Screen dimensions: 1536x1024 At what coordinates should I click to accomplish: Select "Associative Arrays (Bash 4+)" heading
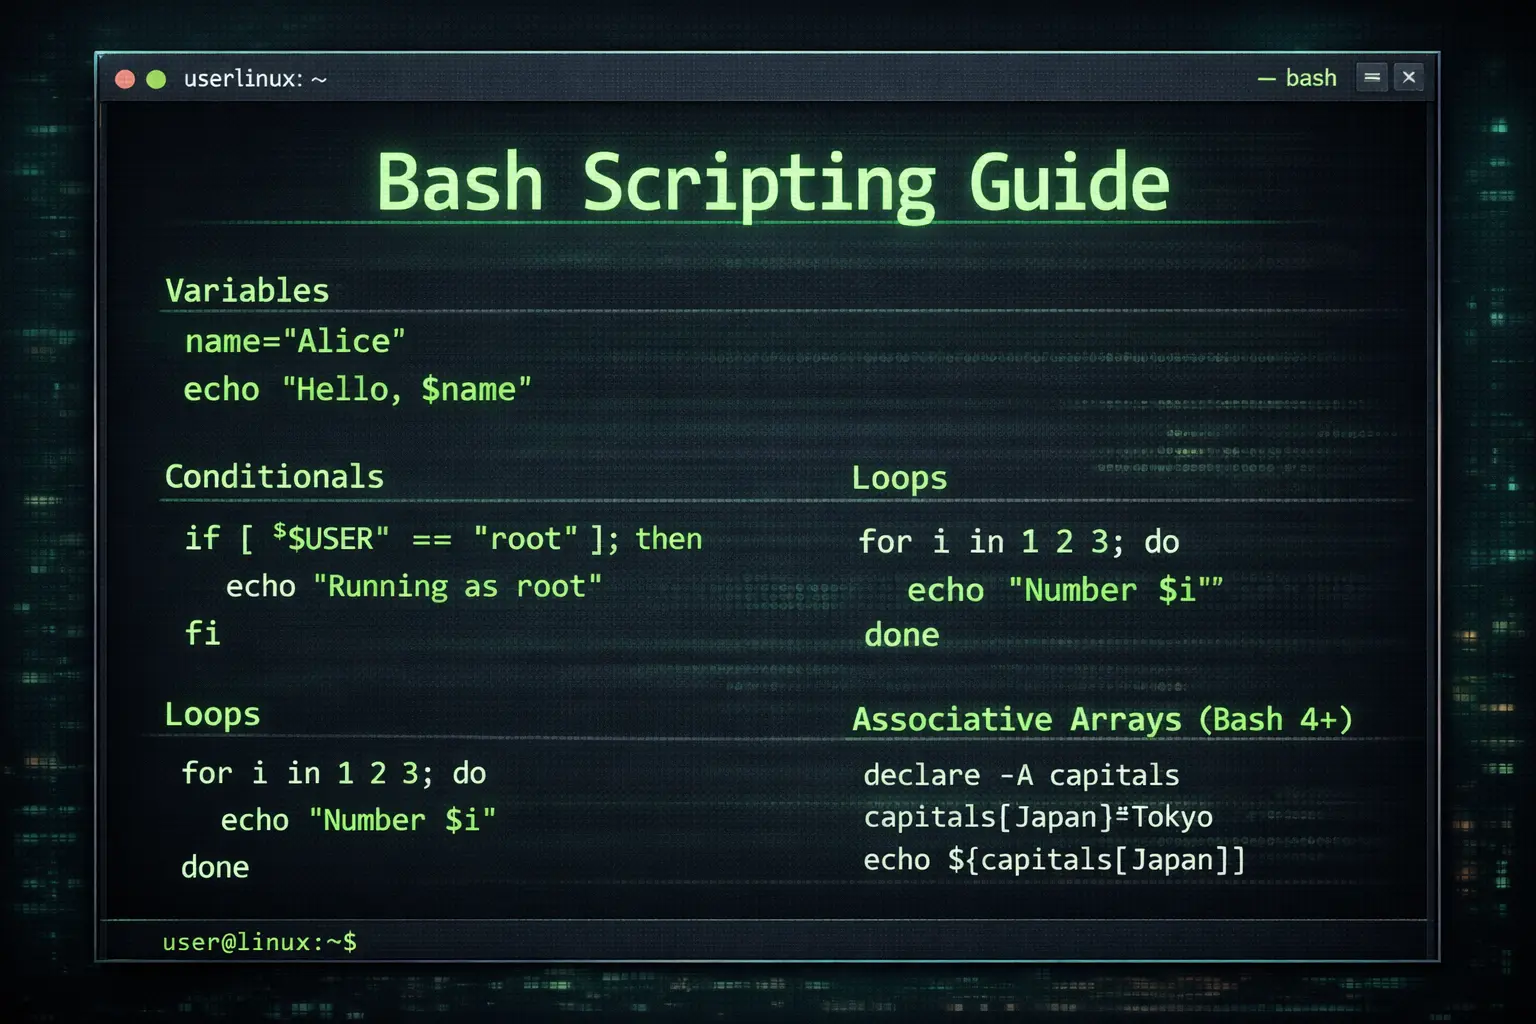click(1102, 719)
